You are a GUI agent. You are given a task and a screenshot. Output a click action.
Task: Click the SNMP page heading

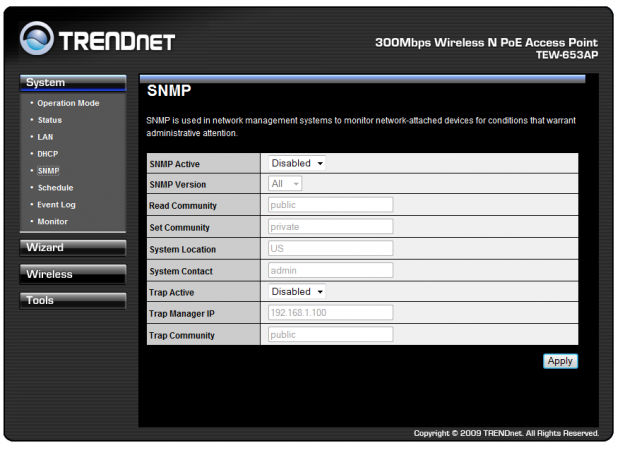pos(169,91)
